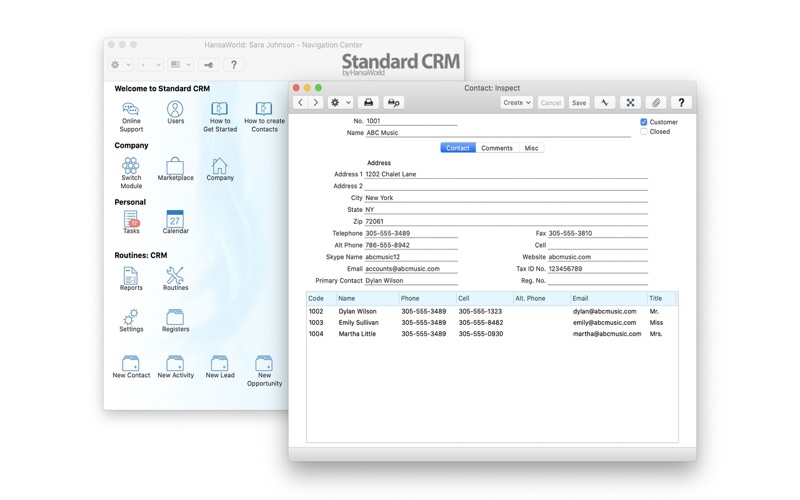Click the print preview icon
The width and height of the screenshot is (800, 500).
(x=393, y=103)
